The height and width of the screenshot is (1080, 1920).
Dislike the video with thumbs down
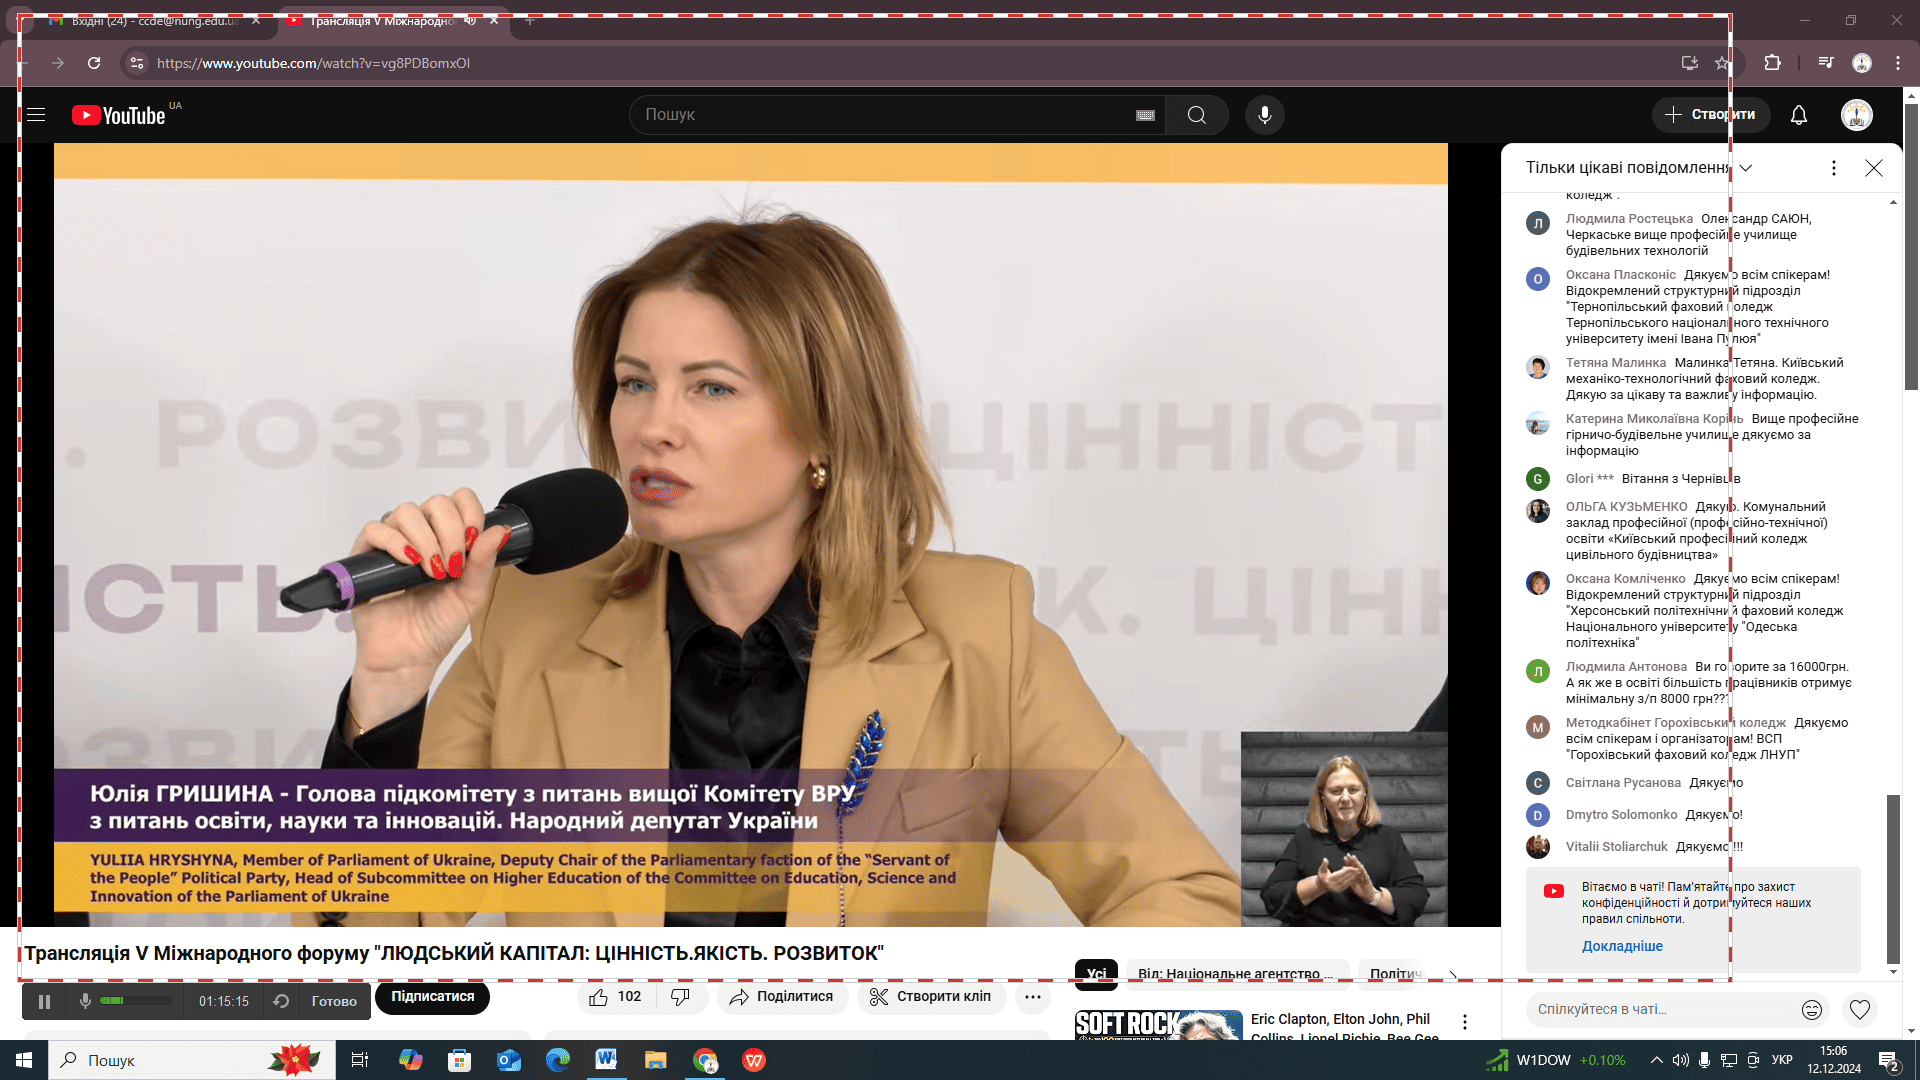(680, 997)
